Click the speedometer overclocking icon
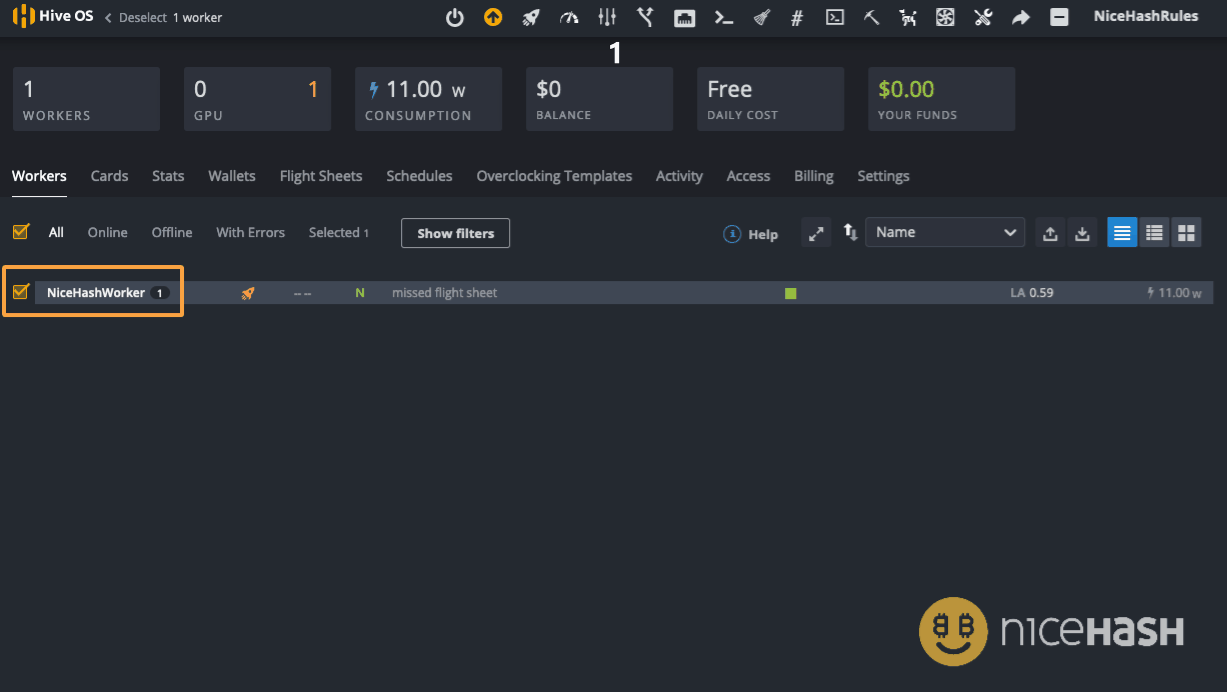1227x692 pixels. (x=568, y=16)
